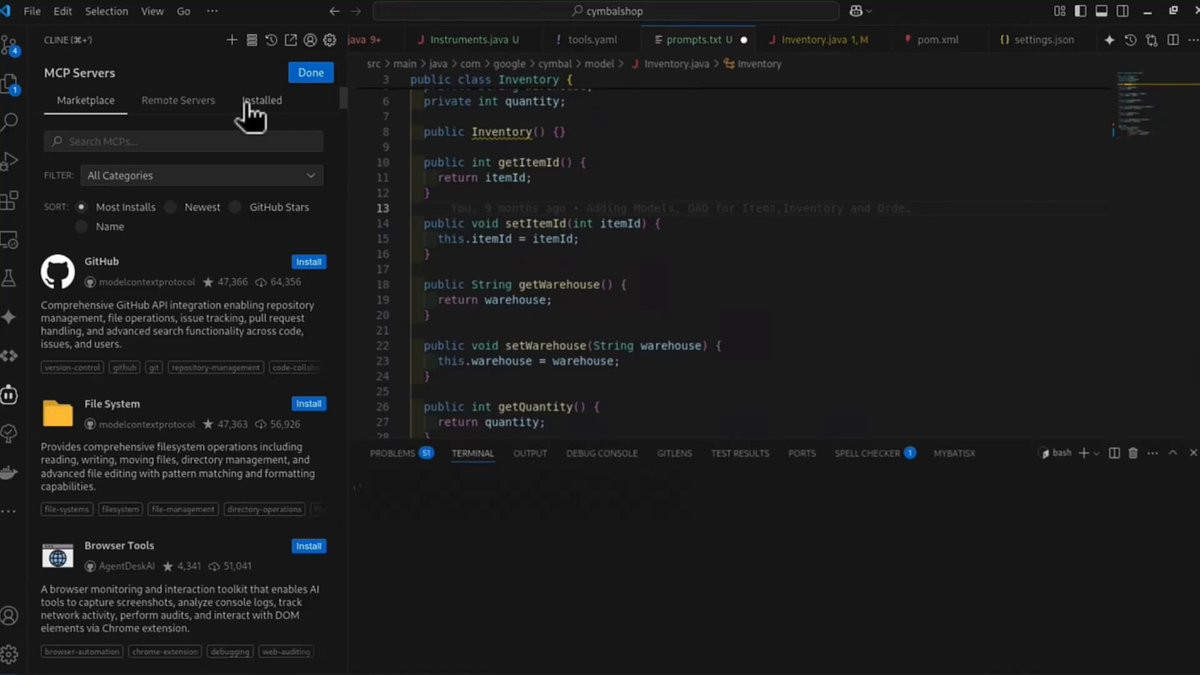1200x675 pixels.
Task: Go back with navigation arrow
Action: point(335,11)
